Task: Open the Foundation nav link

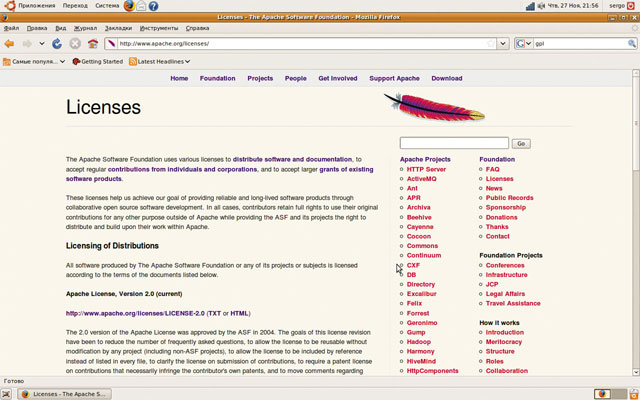Action: tap(218, 78)
